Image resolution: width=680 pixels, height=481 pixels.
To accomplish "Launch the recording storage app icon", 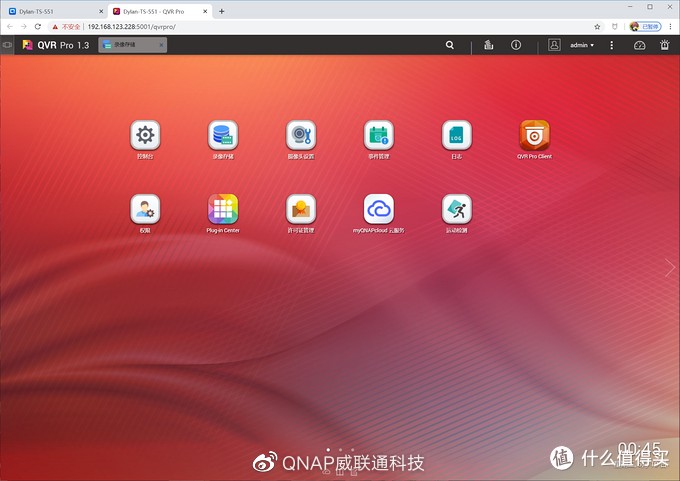I will tap(223, 135).
